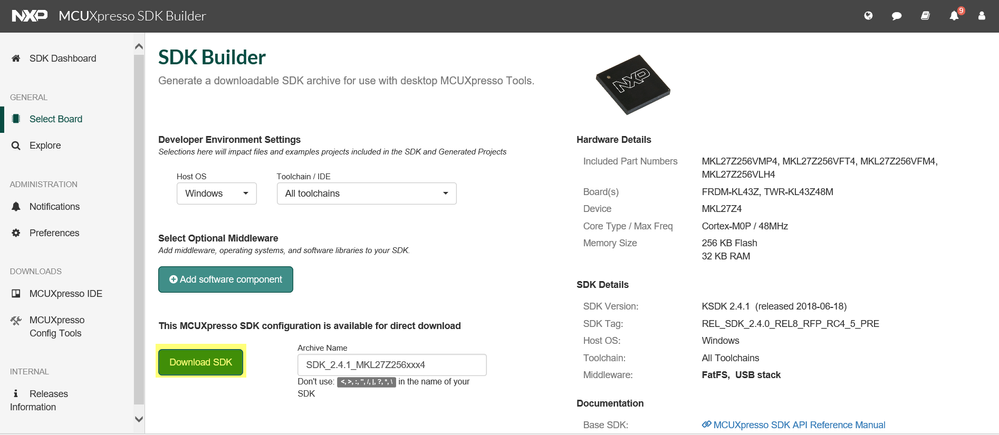
Task: Click the Preferences gear icon
Action: [x=16, y=232]
